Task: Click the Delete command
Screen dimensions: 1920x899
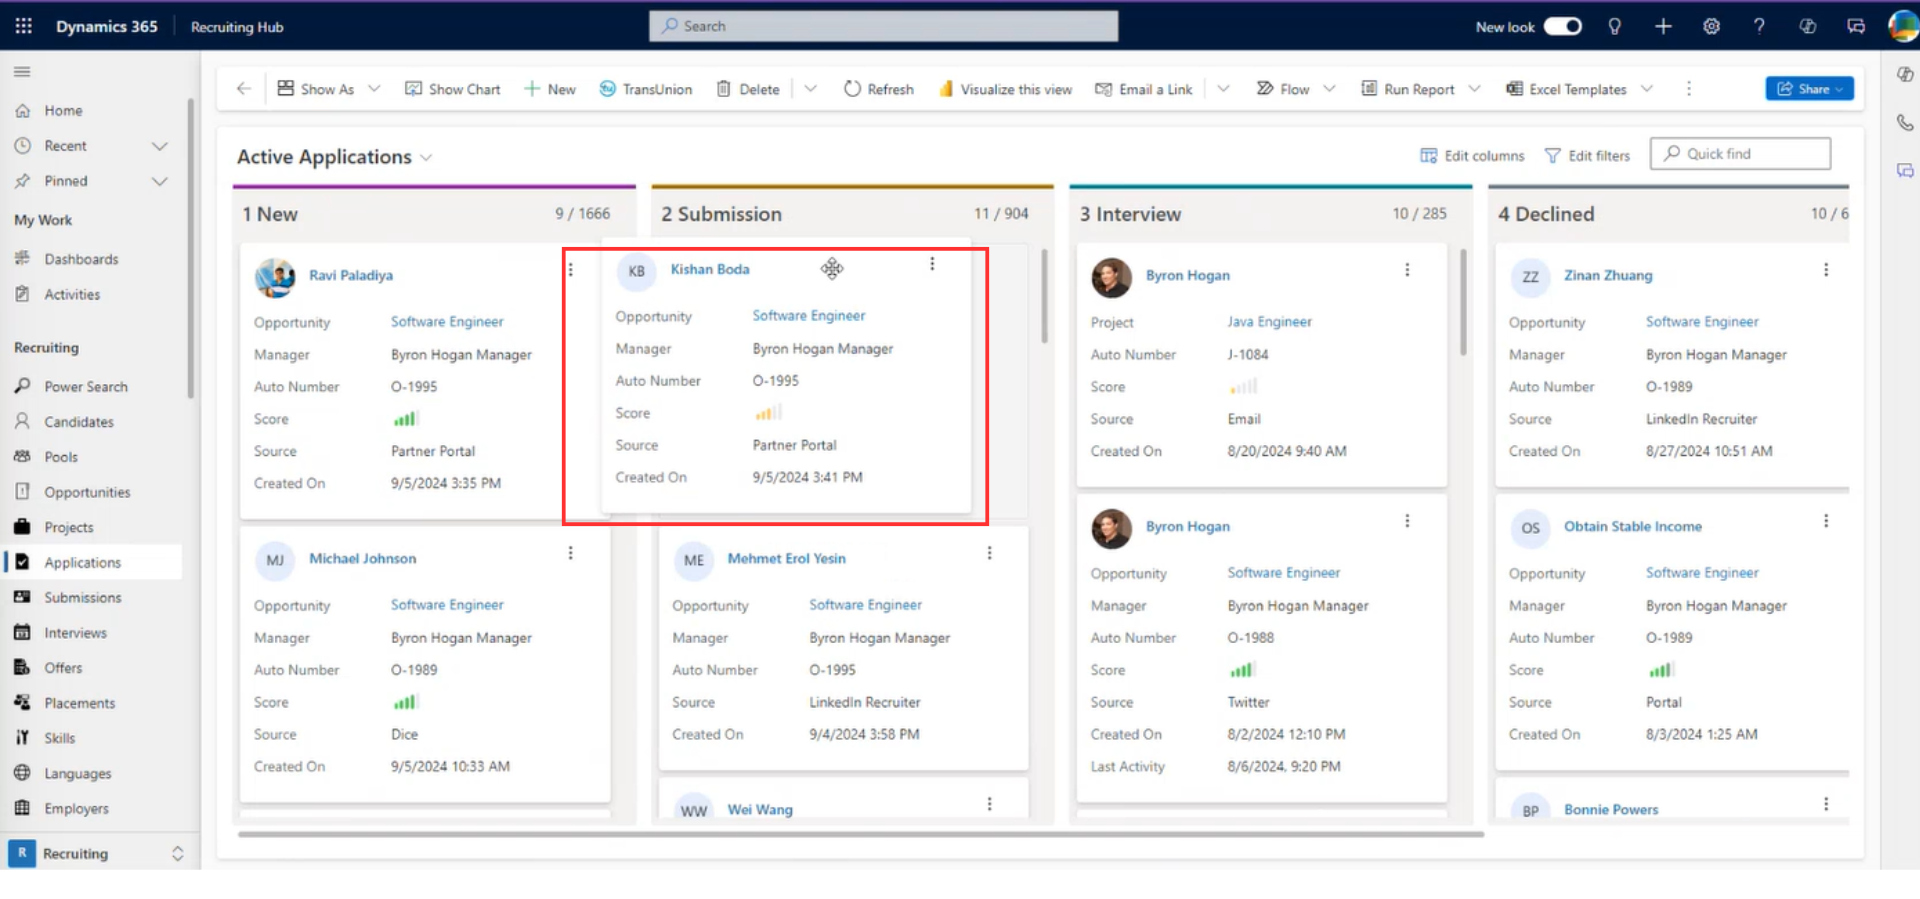Action: coord(748,89)
